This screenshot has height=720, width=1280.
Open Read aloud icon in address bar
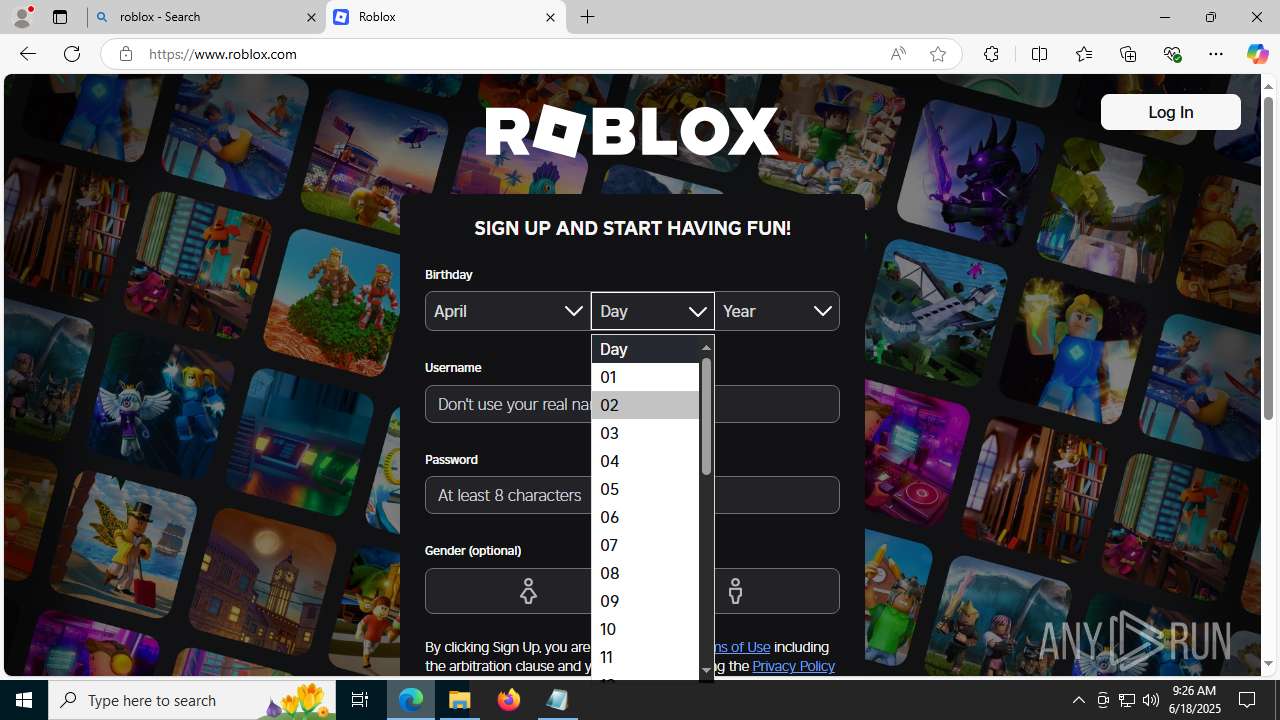pyautogui.click(x=898, y=54)
